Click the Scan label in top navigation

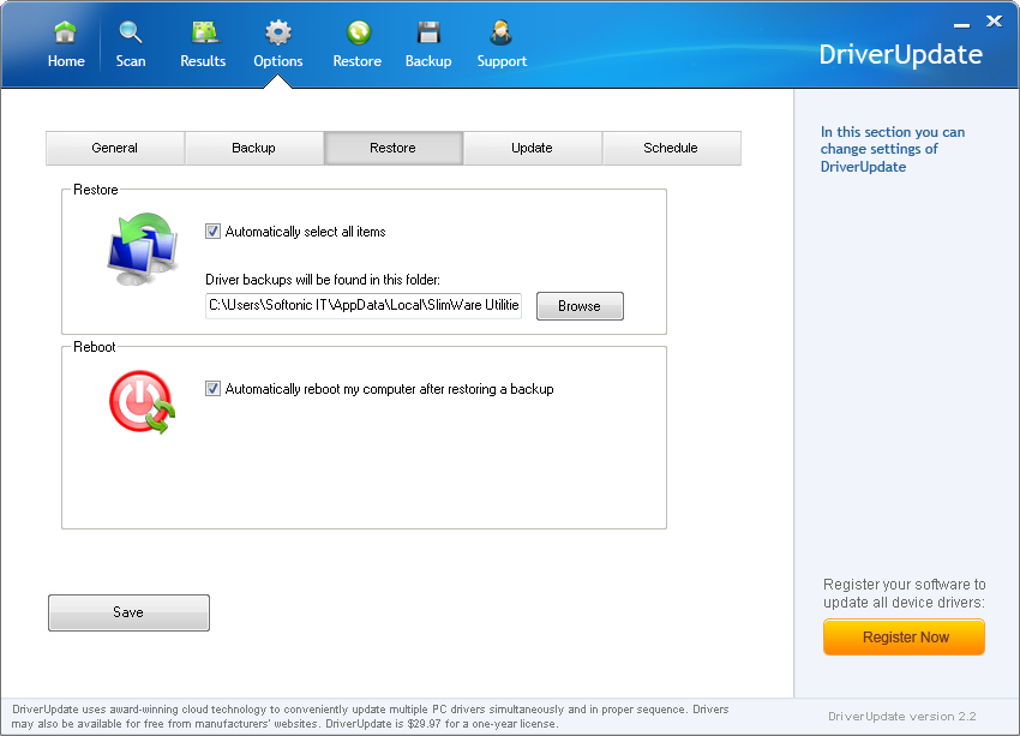131,61
